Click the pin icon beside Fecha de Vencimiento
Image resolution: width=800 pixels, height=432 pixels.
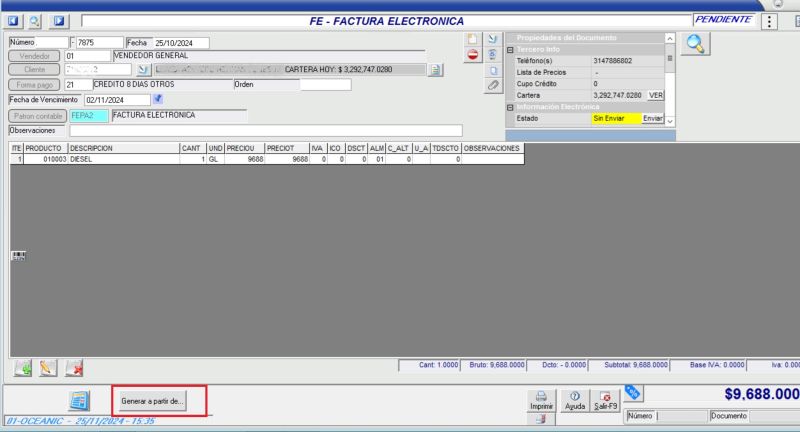[x=158, y=100]
